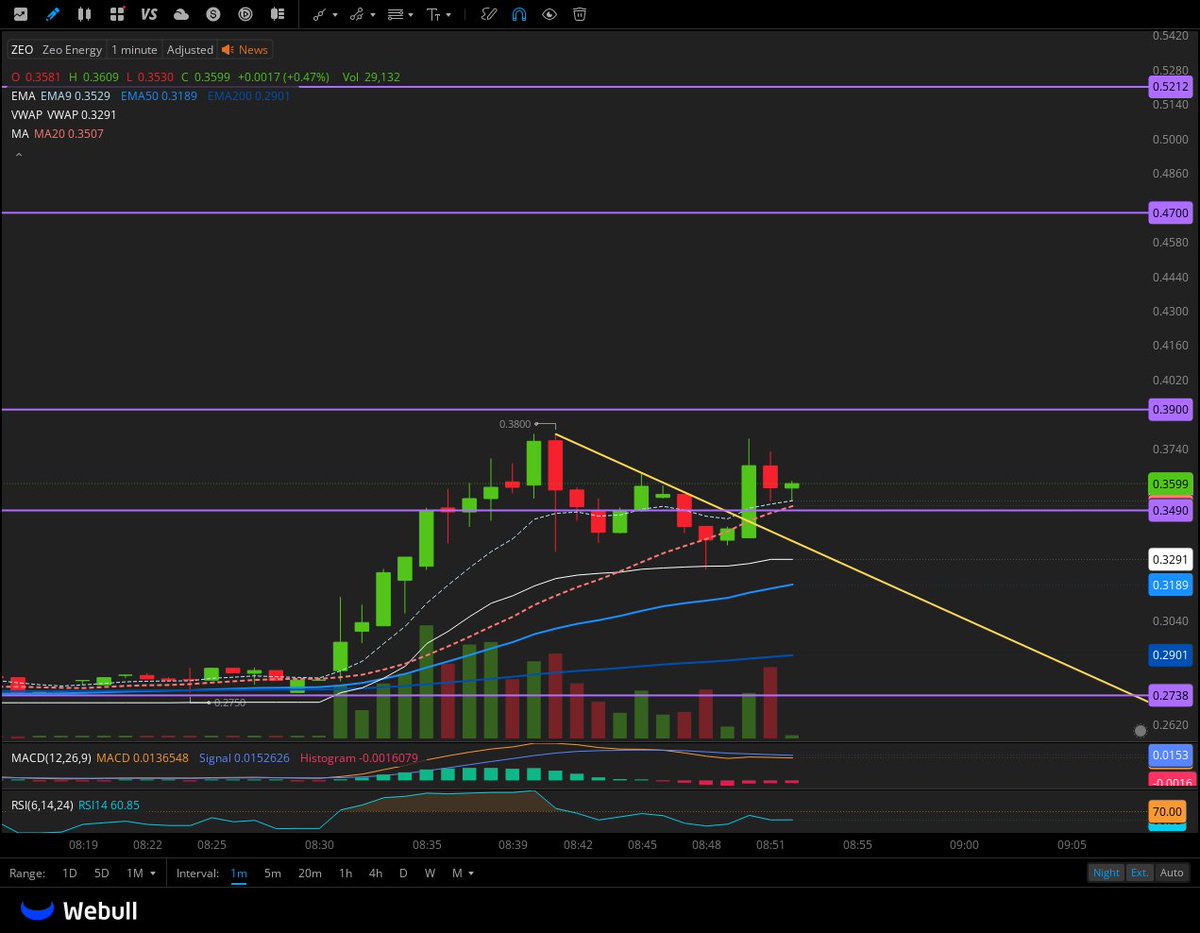Select the horizontal lines drawing tool
1200x933 pixels.
coord(395,14)
